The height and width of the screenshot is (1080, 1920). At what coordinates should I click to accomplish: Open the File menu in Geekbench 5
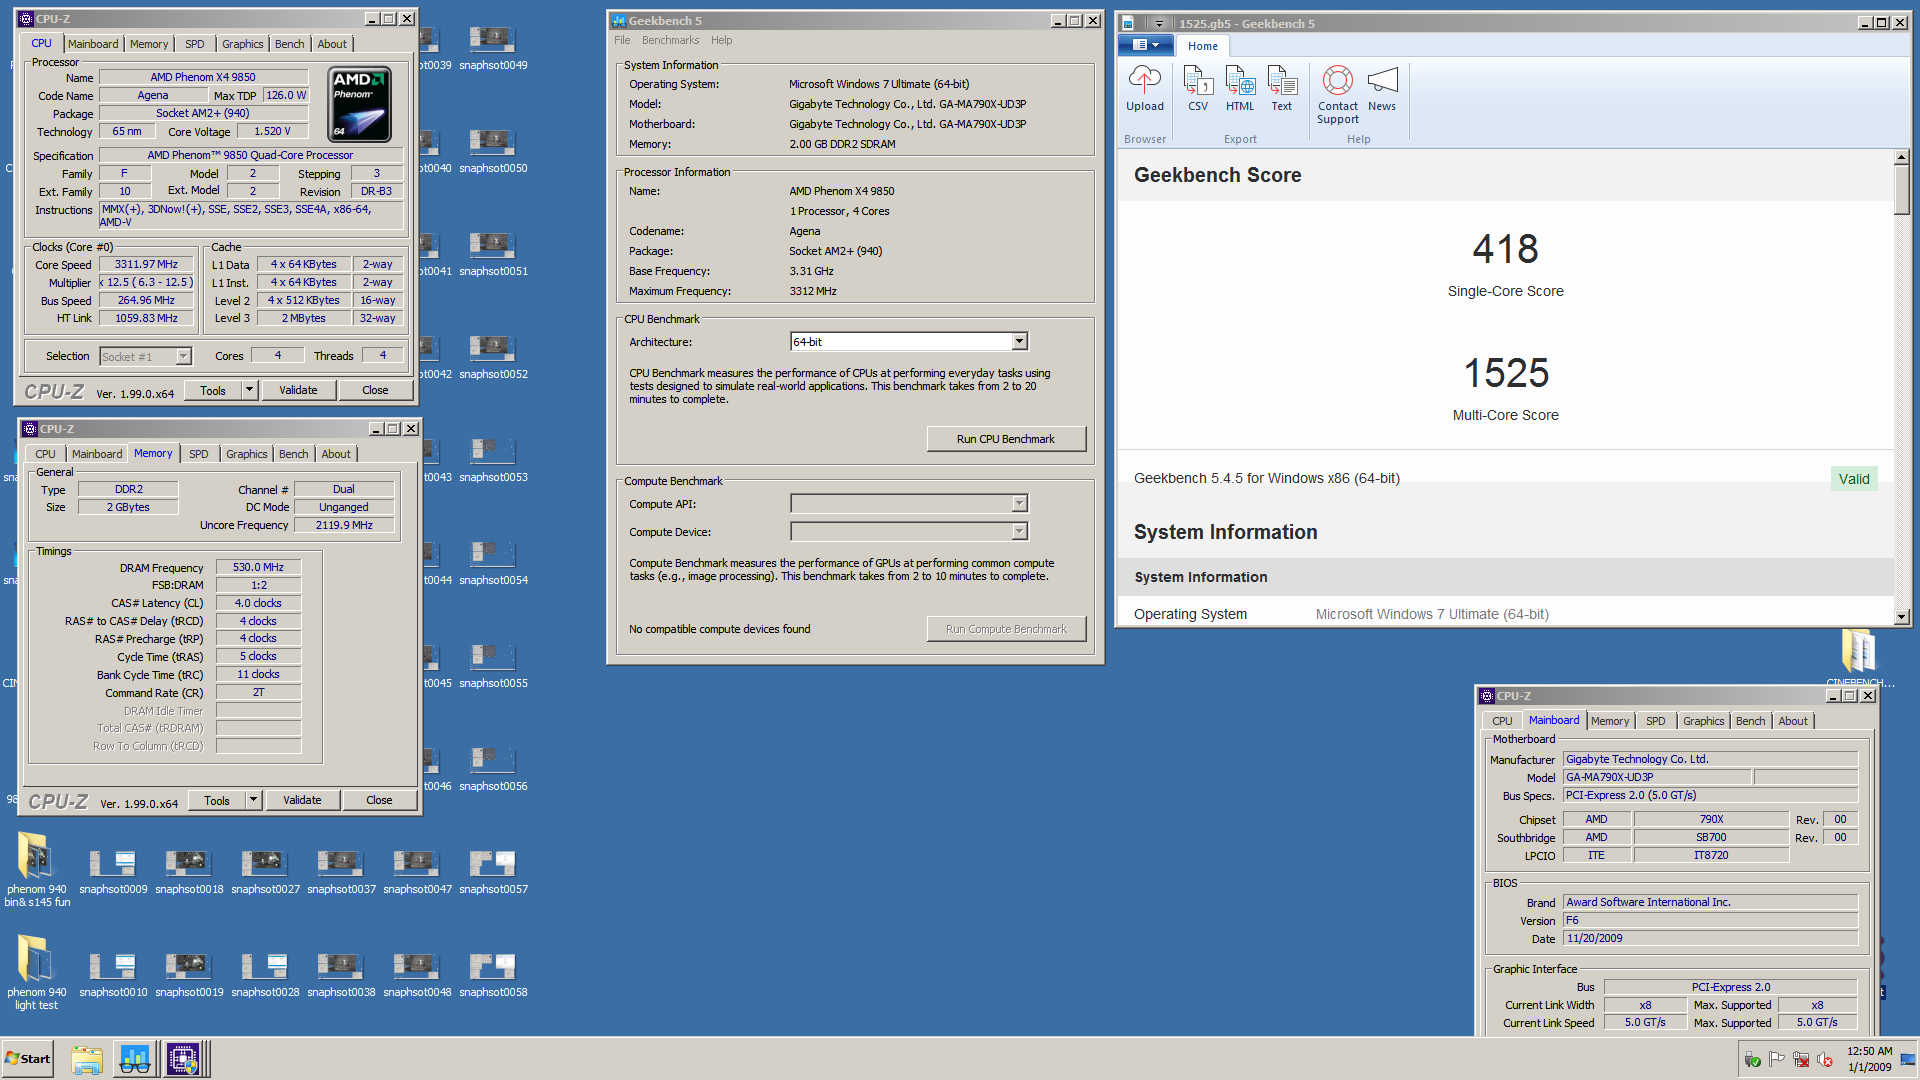click(622, 40)
